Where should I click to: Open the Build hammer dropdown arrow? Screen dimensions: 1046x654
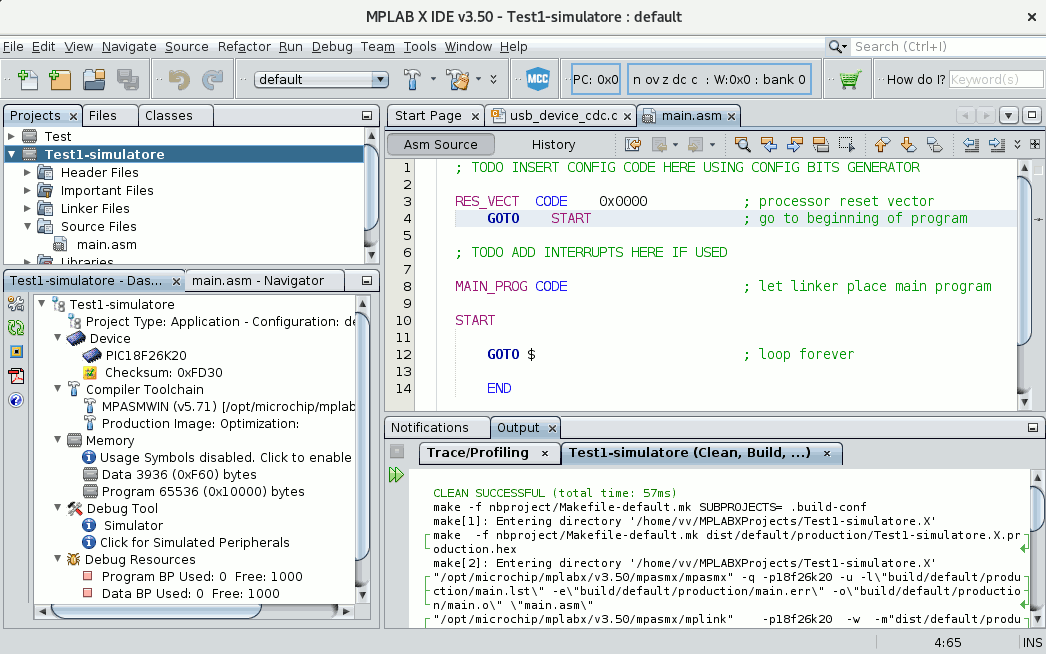click(433, 79)
